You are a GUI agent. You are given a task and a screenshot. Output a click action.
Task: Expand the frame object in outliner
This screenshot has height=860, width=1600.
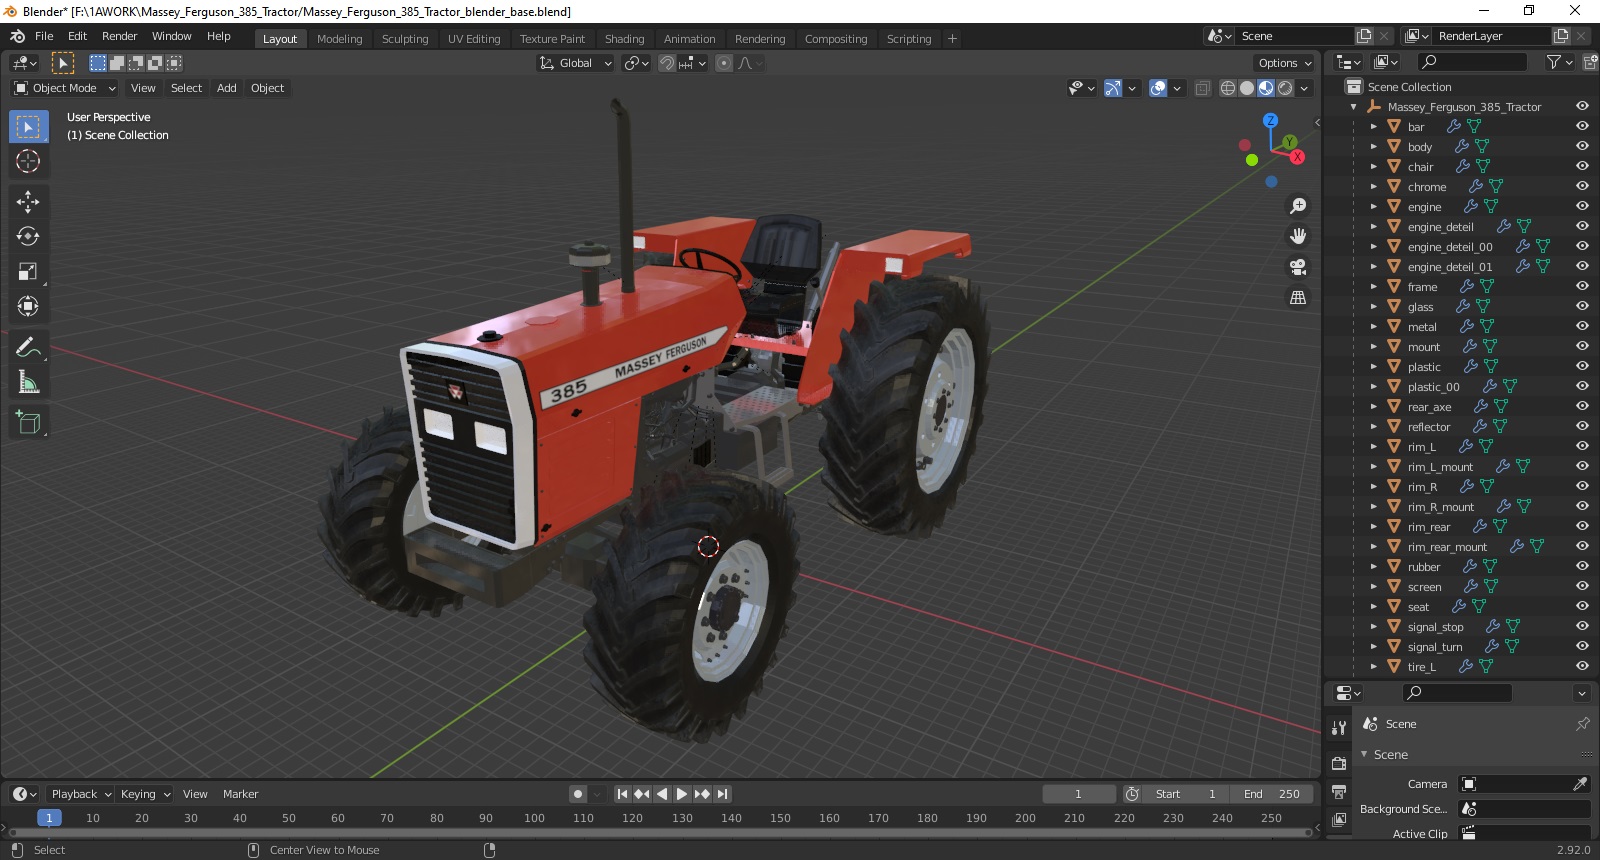pos(1373,287)
